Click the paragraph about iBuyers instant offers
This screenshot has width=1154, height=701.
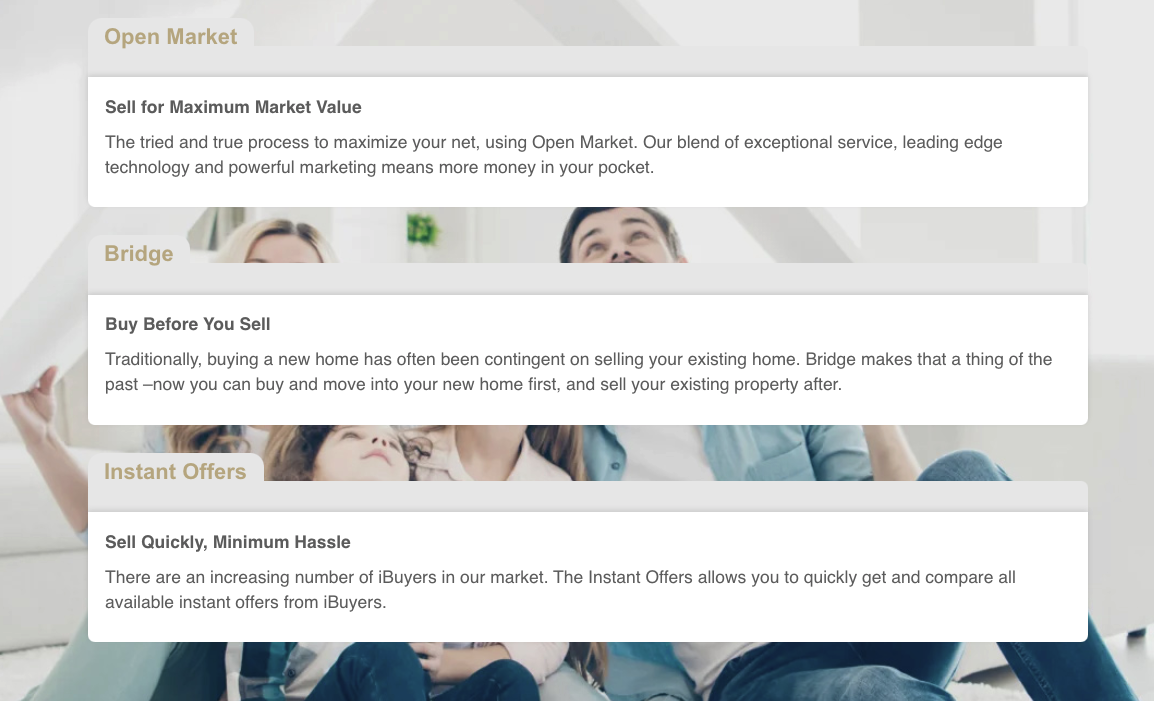560,590
